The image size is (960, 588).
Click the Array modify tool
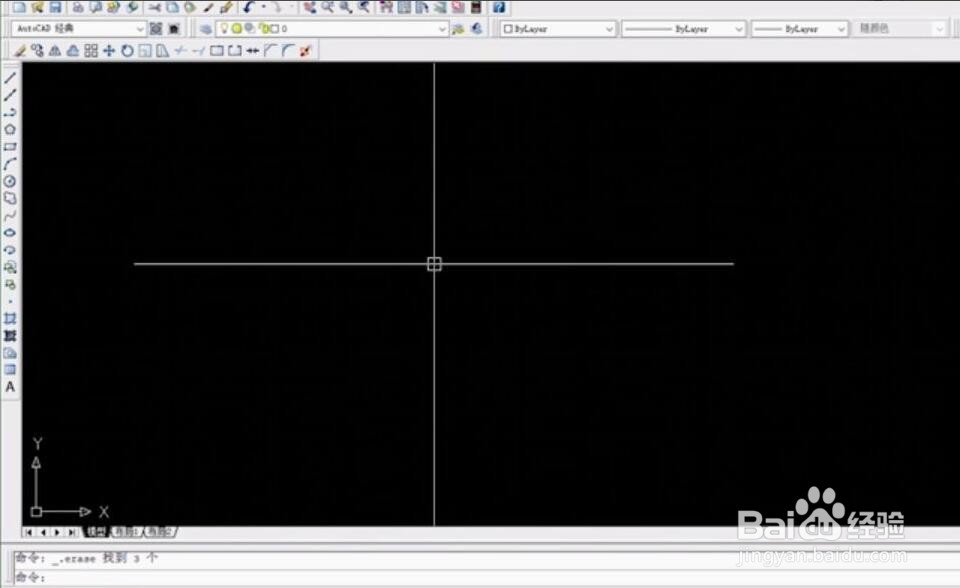pos(91,51)
